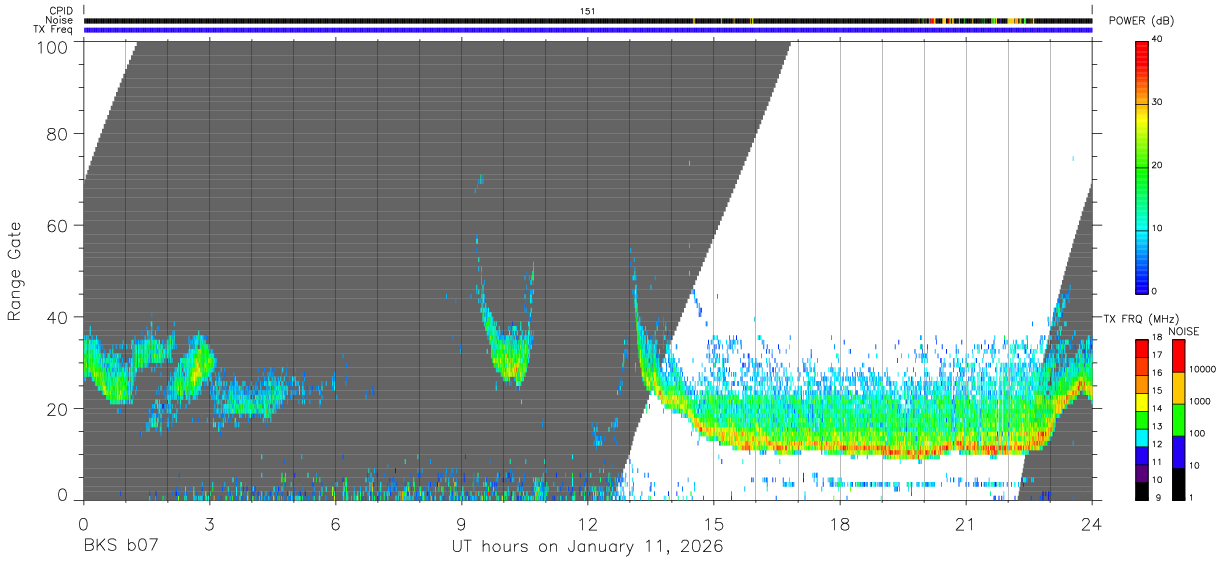Click the 100 tick on Range Gate axis

click(51, 46)
